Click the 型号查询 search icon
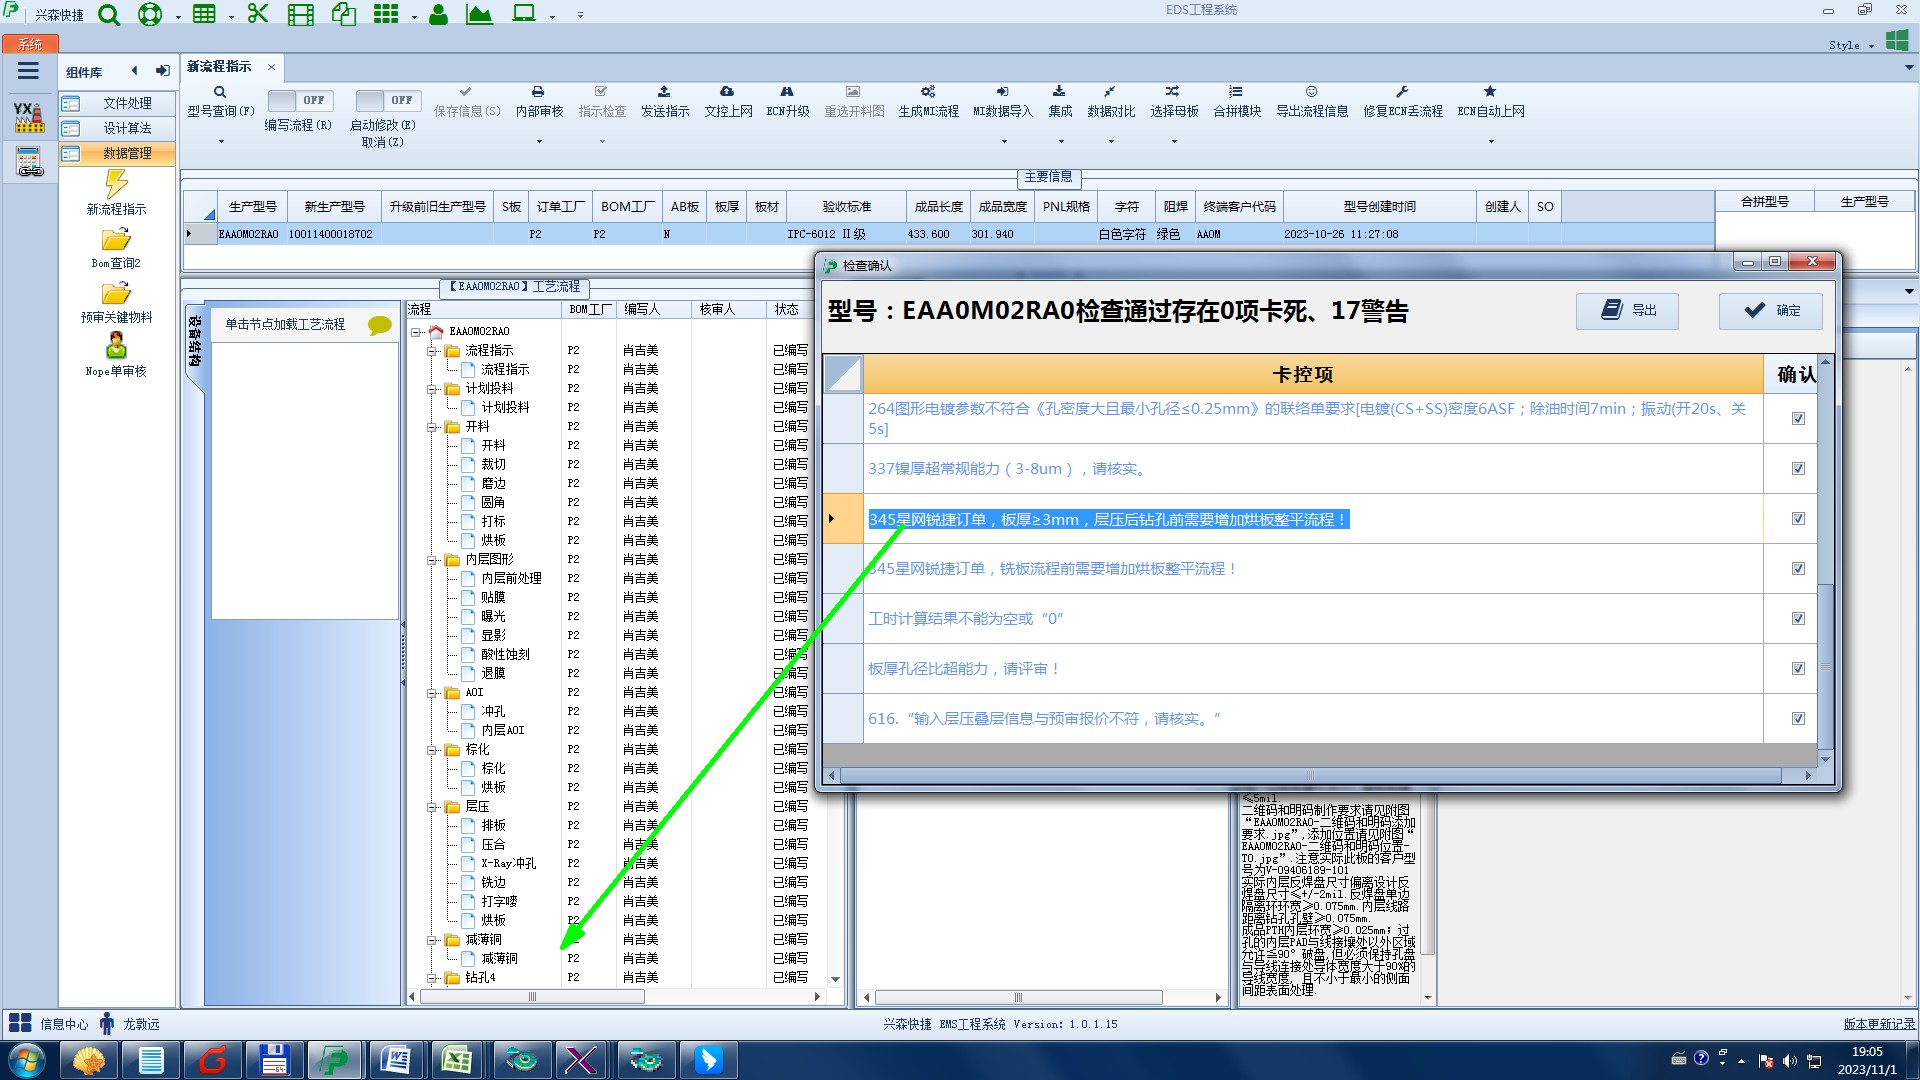The image size is (1920, 1080). (220, 92)
